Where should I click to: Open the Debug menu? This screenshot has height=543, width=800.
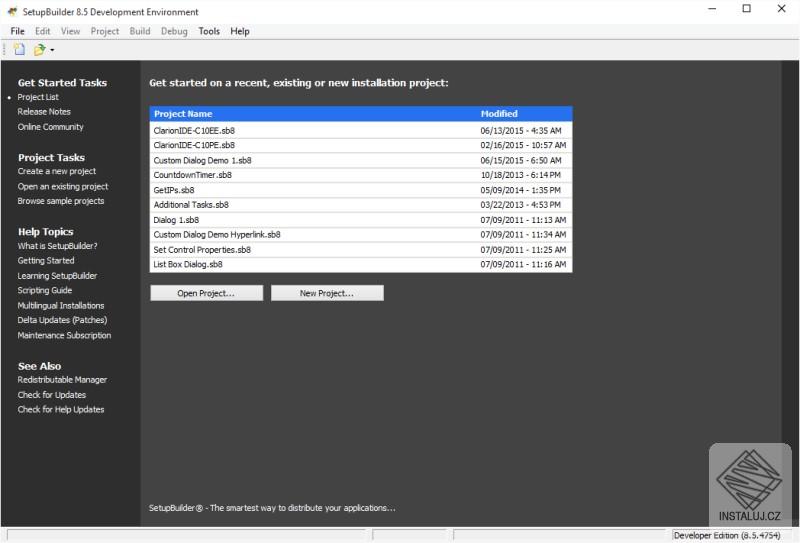(174, 31)
